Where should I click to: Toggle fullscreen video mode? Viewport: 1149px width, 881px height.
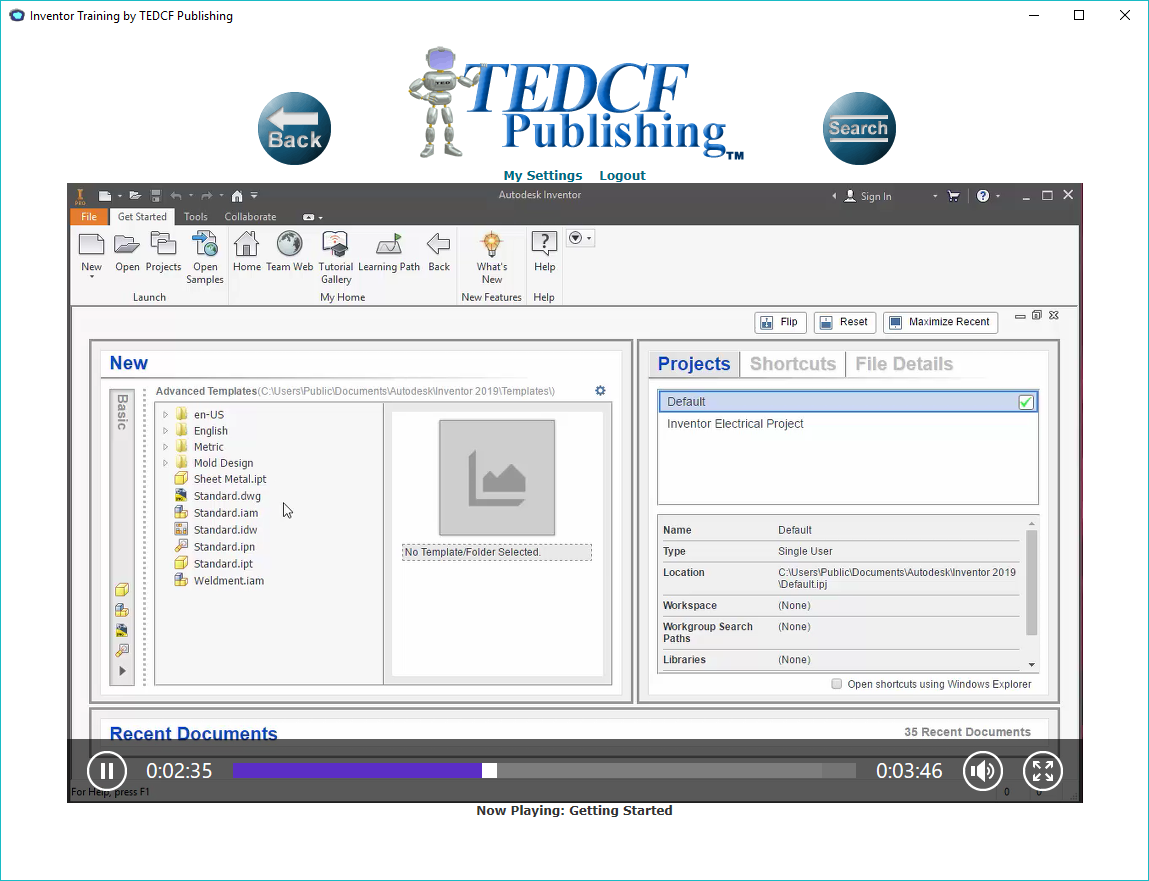(1043, 771)
